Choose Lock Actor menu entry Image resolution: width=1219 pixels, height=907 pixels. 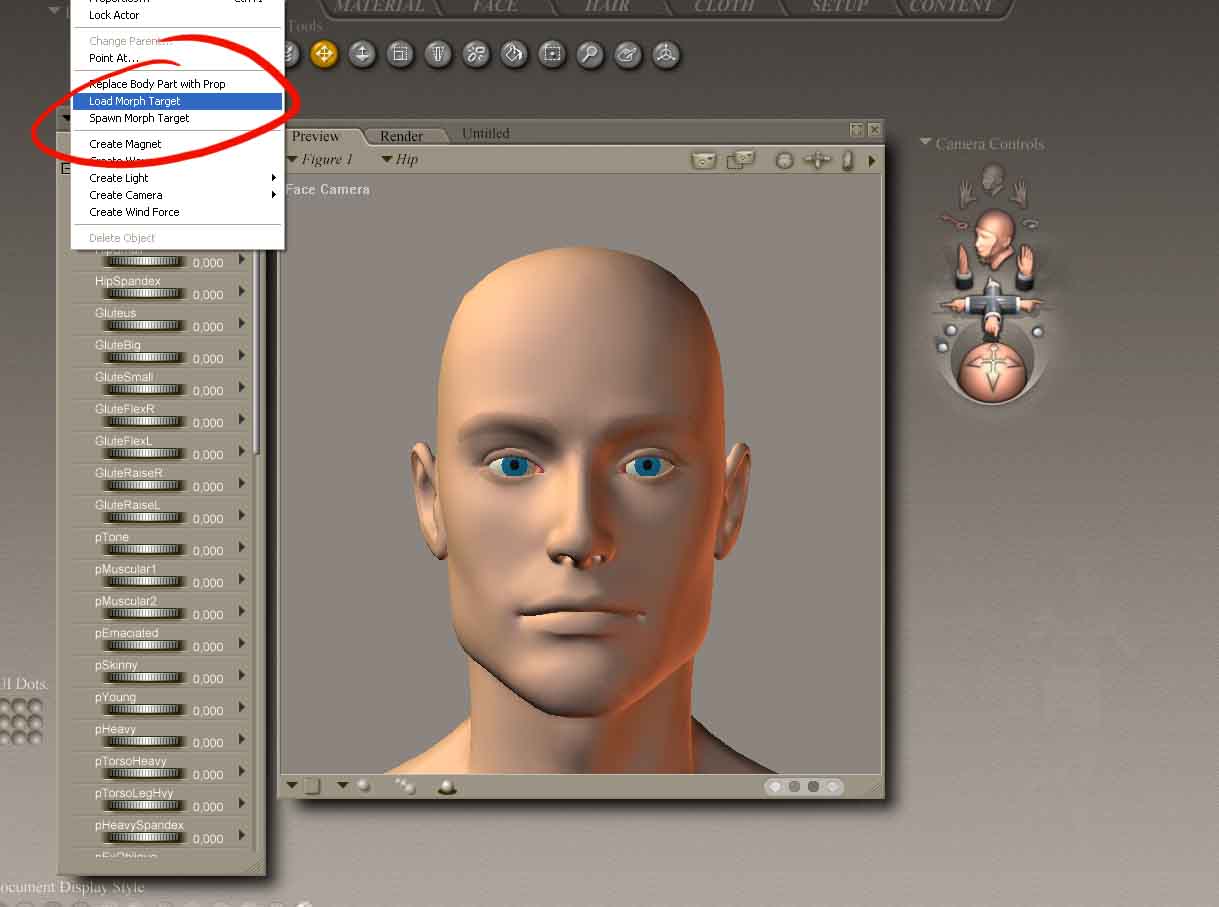pos(178,15)
